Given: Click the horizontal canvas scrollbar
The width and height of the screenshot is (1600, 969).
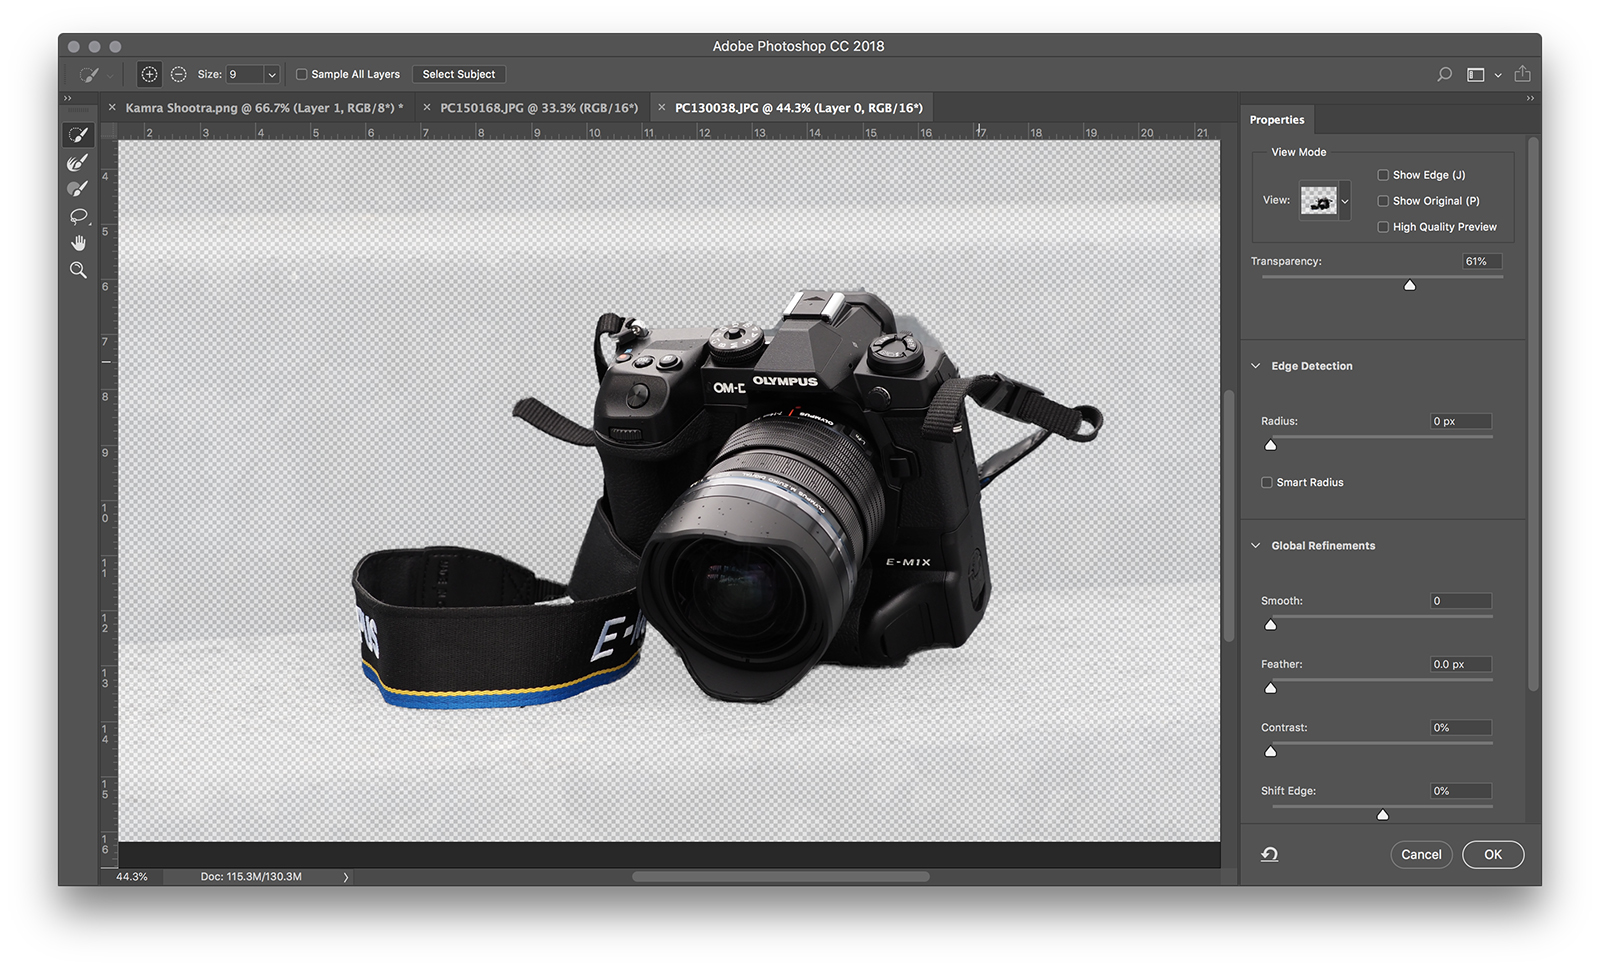Looking at the screenshot, I should click(x=780, y=877).
